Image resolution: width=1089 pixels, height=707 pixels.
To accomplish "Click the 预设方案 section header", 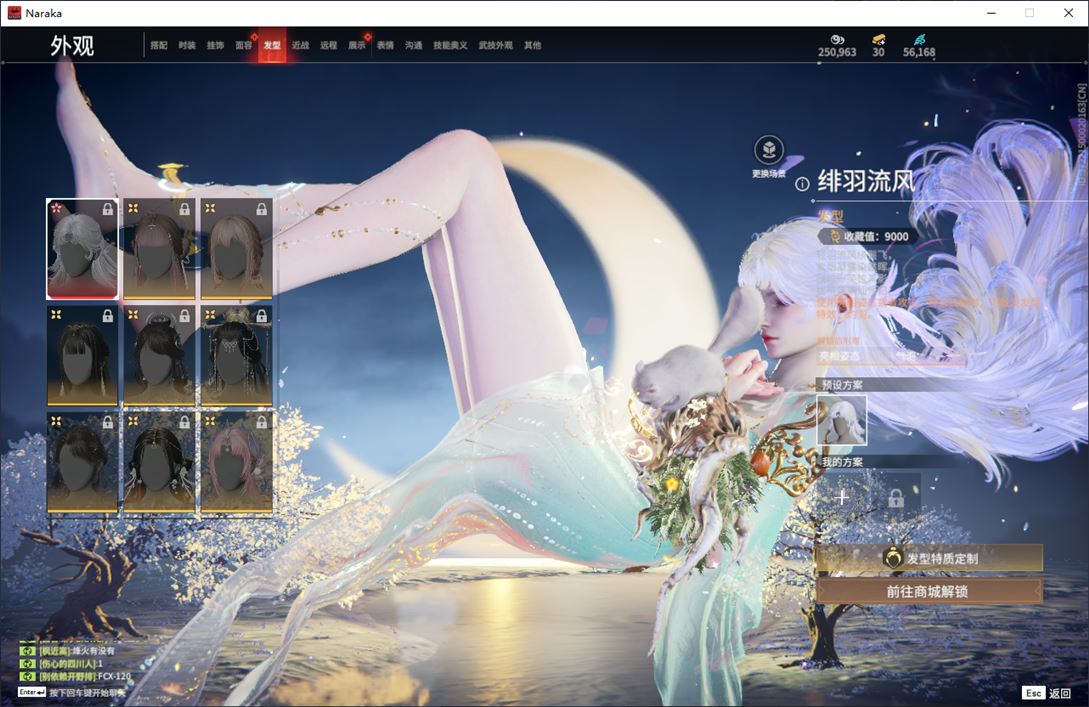I will click(842, 385).
